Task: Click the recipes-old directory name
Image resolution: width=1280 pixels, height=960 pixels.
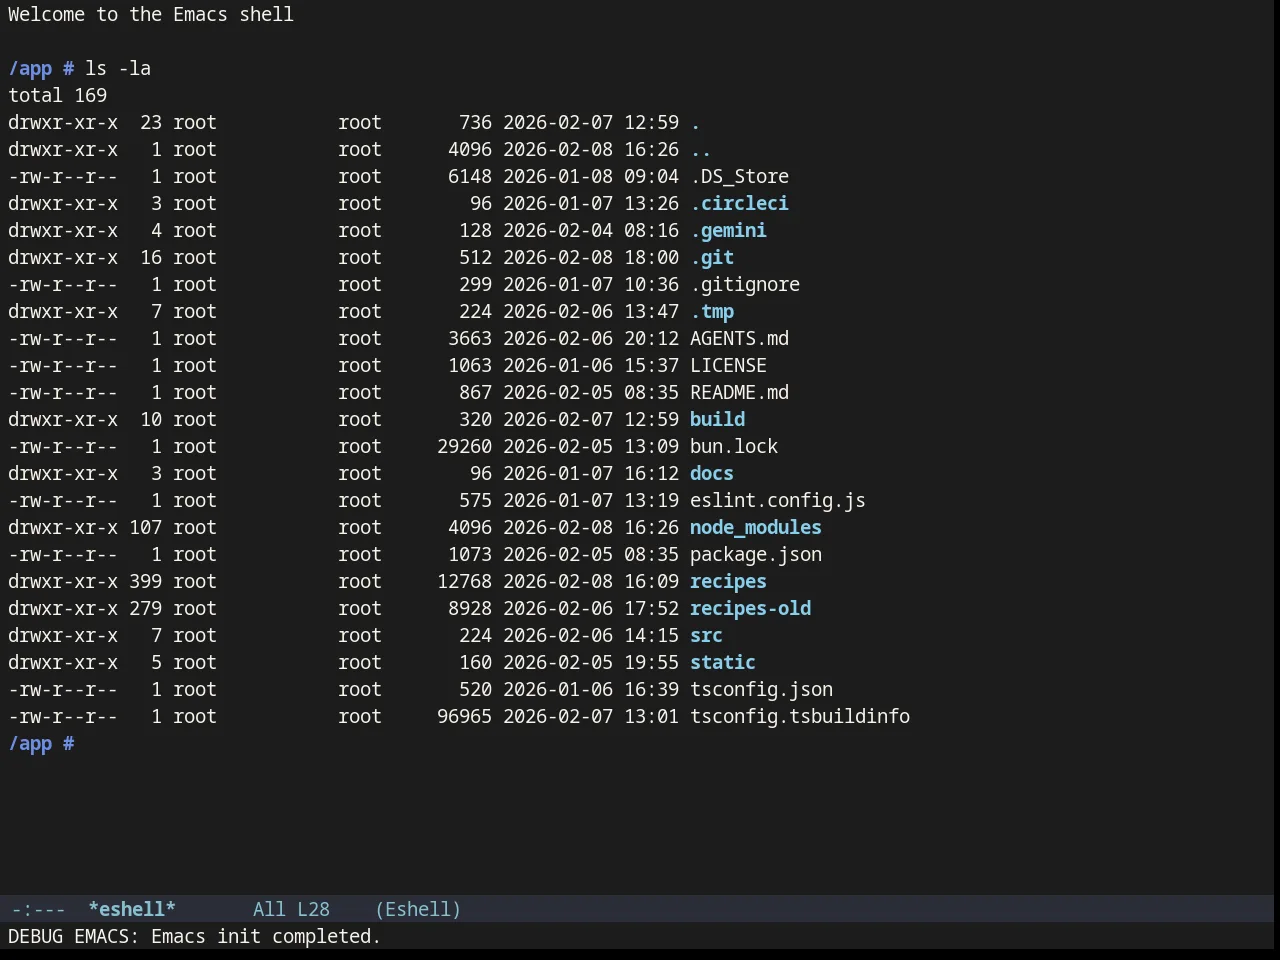Action: tap(750, 608)
